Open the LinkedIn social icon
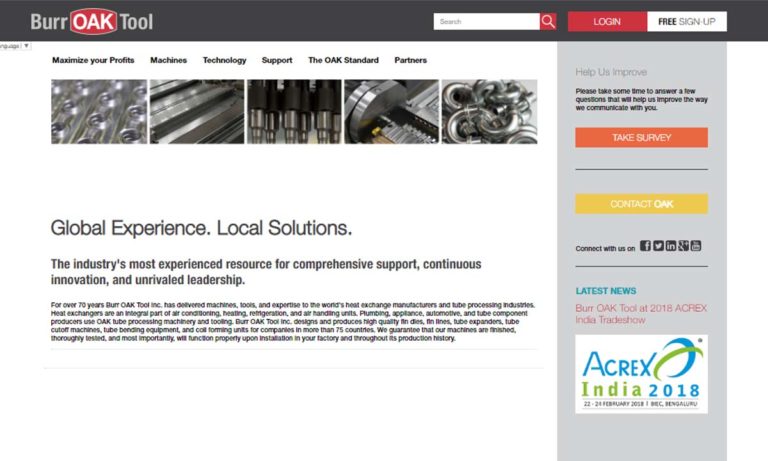Image resolution: width=768 pixels, height=461 pixels. pos(671,245)
